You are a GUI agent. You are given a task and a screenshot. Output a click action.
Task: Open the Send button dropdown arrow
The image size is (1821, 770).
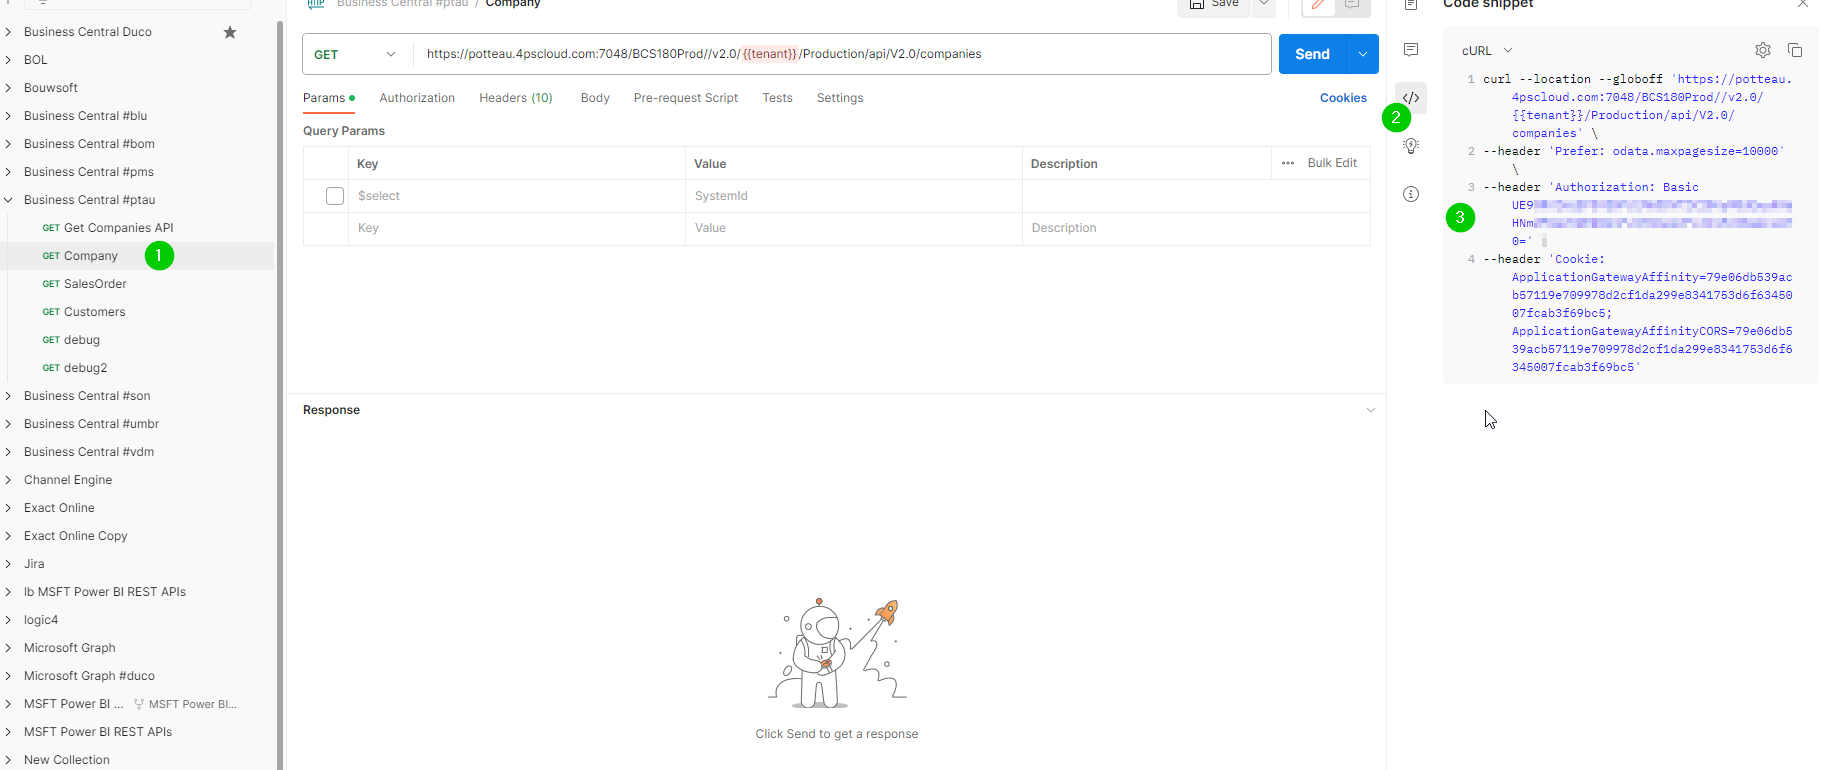(1363, 54)
